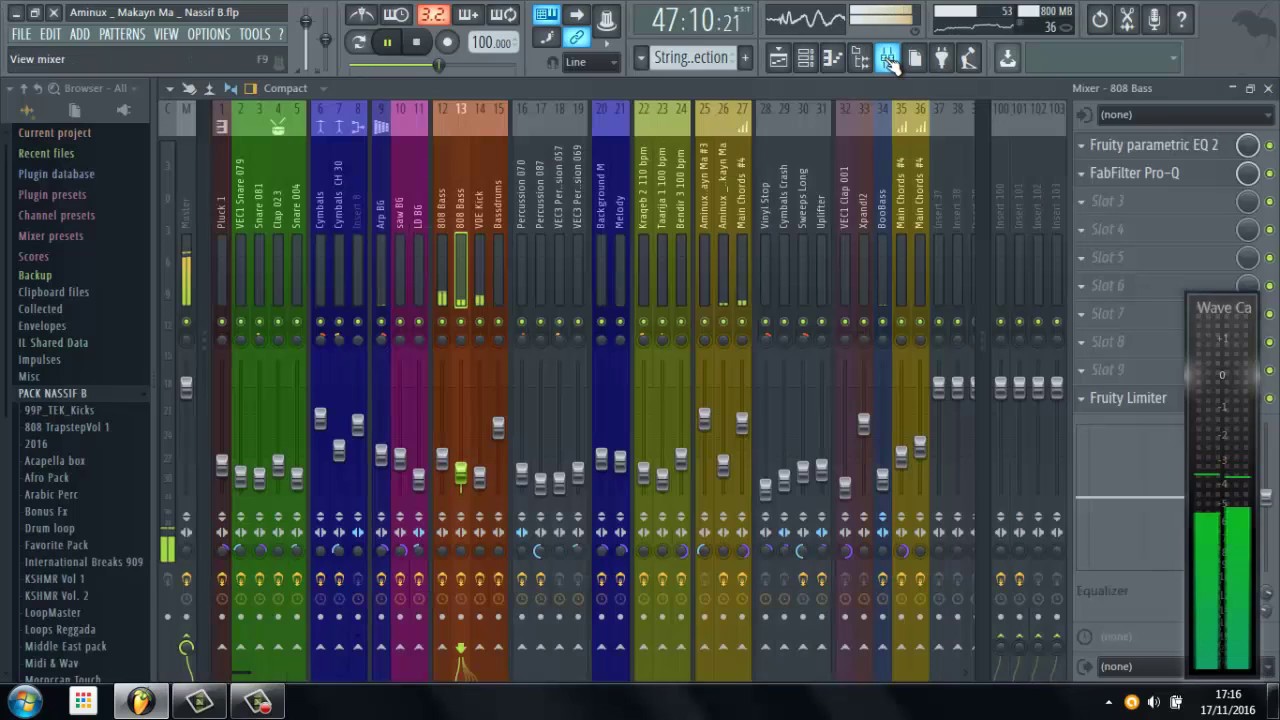The height and width of the screenshot is (720, 1280).
Task: Mute the Pluck 1 mixer track
Action: [x=222, y=322]
